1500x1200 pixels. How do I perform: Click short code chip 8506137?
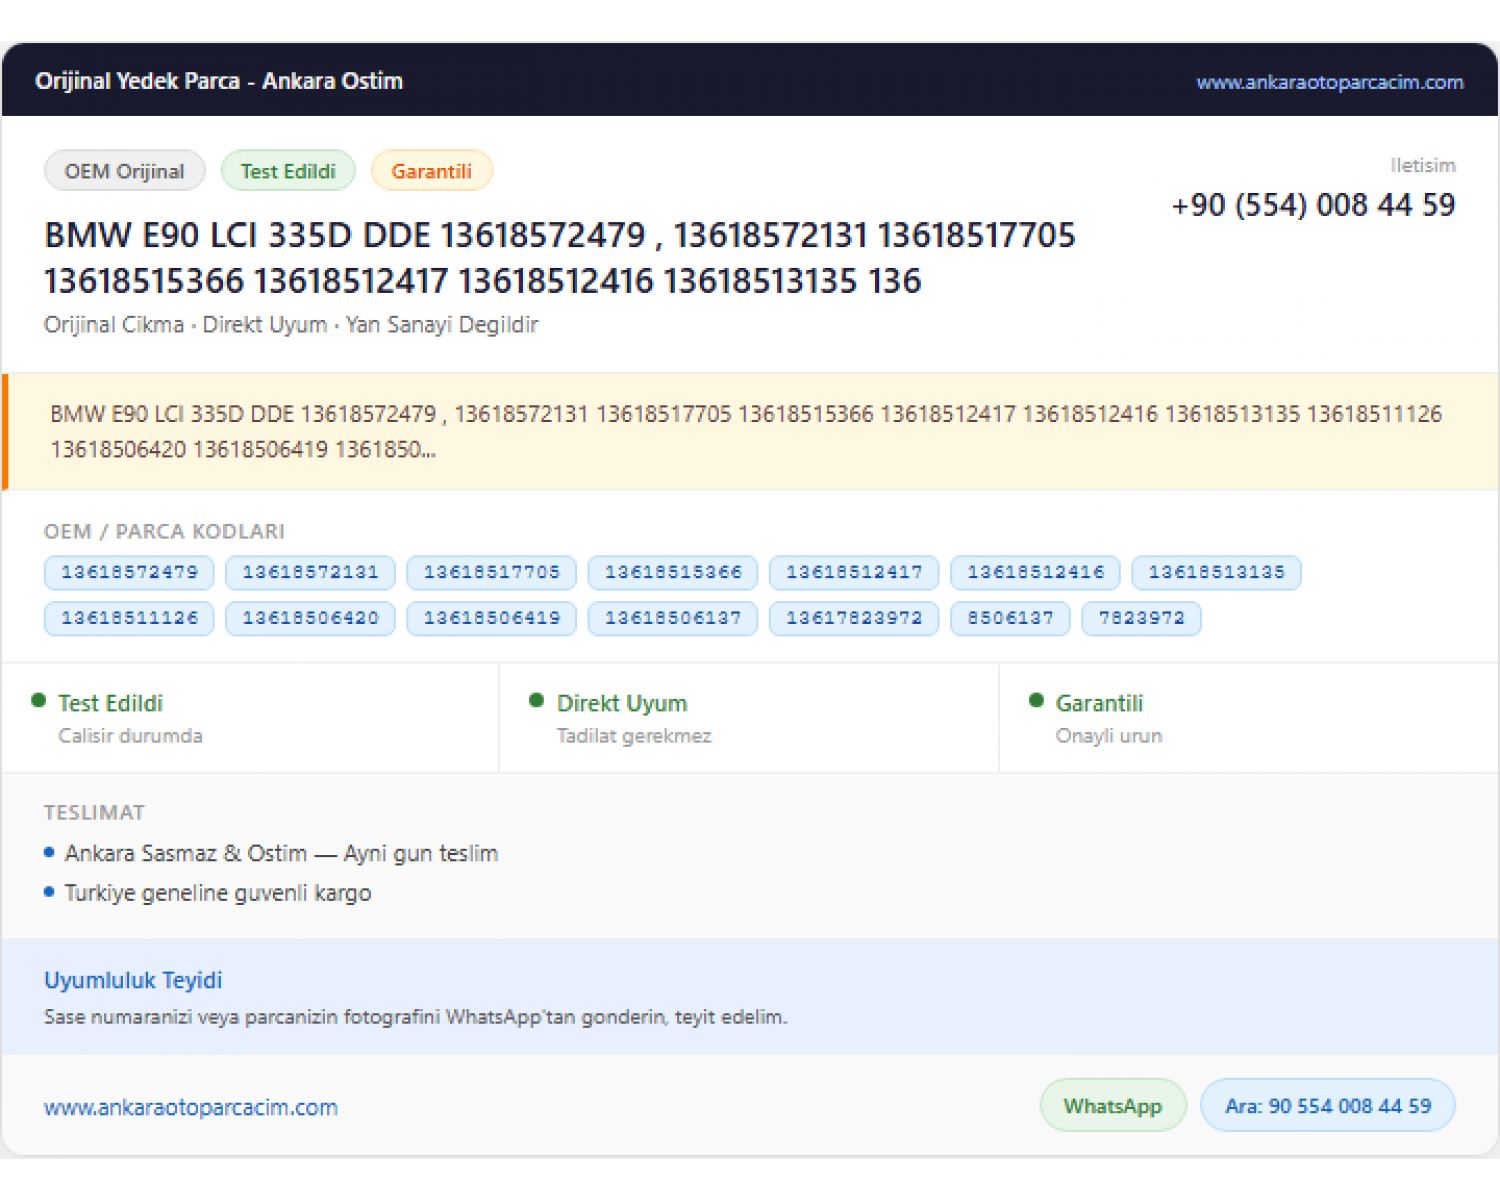tap(1010, 618)
